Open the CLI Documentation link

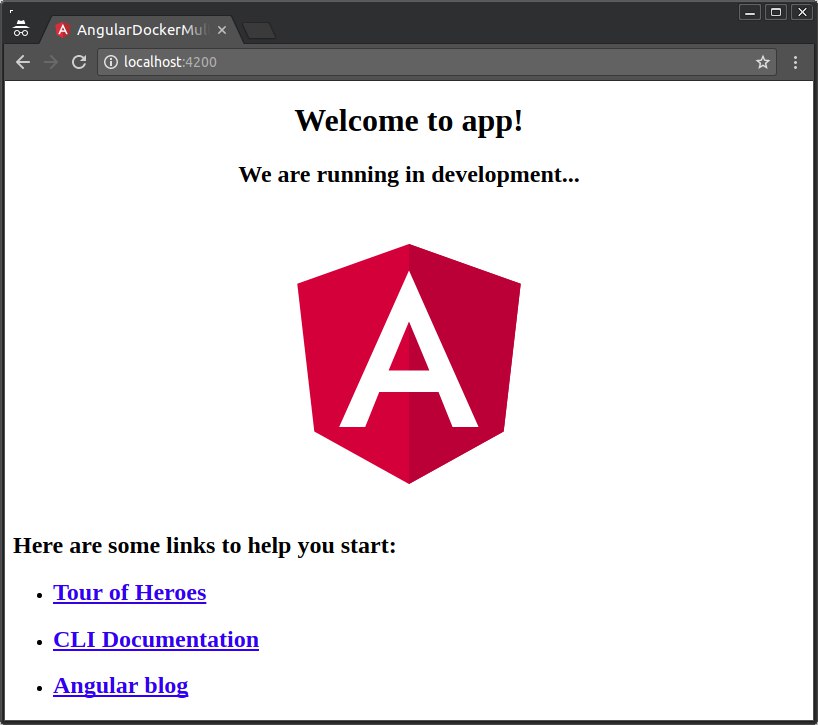[x=156, y=639]
